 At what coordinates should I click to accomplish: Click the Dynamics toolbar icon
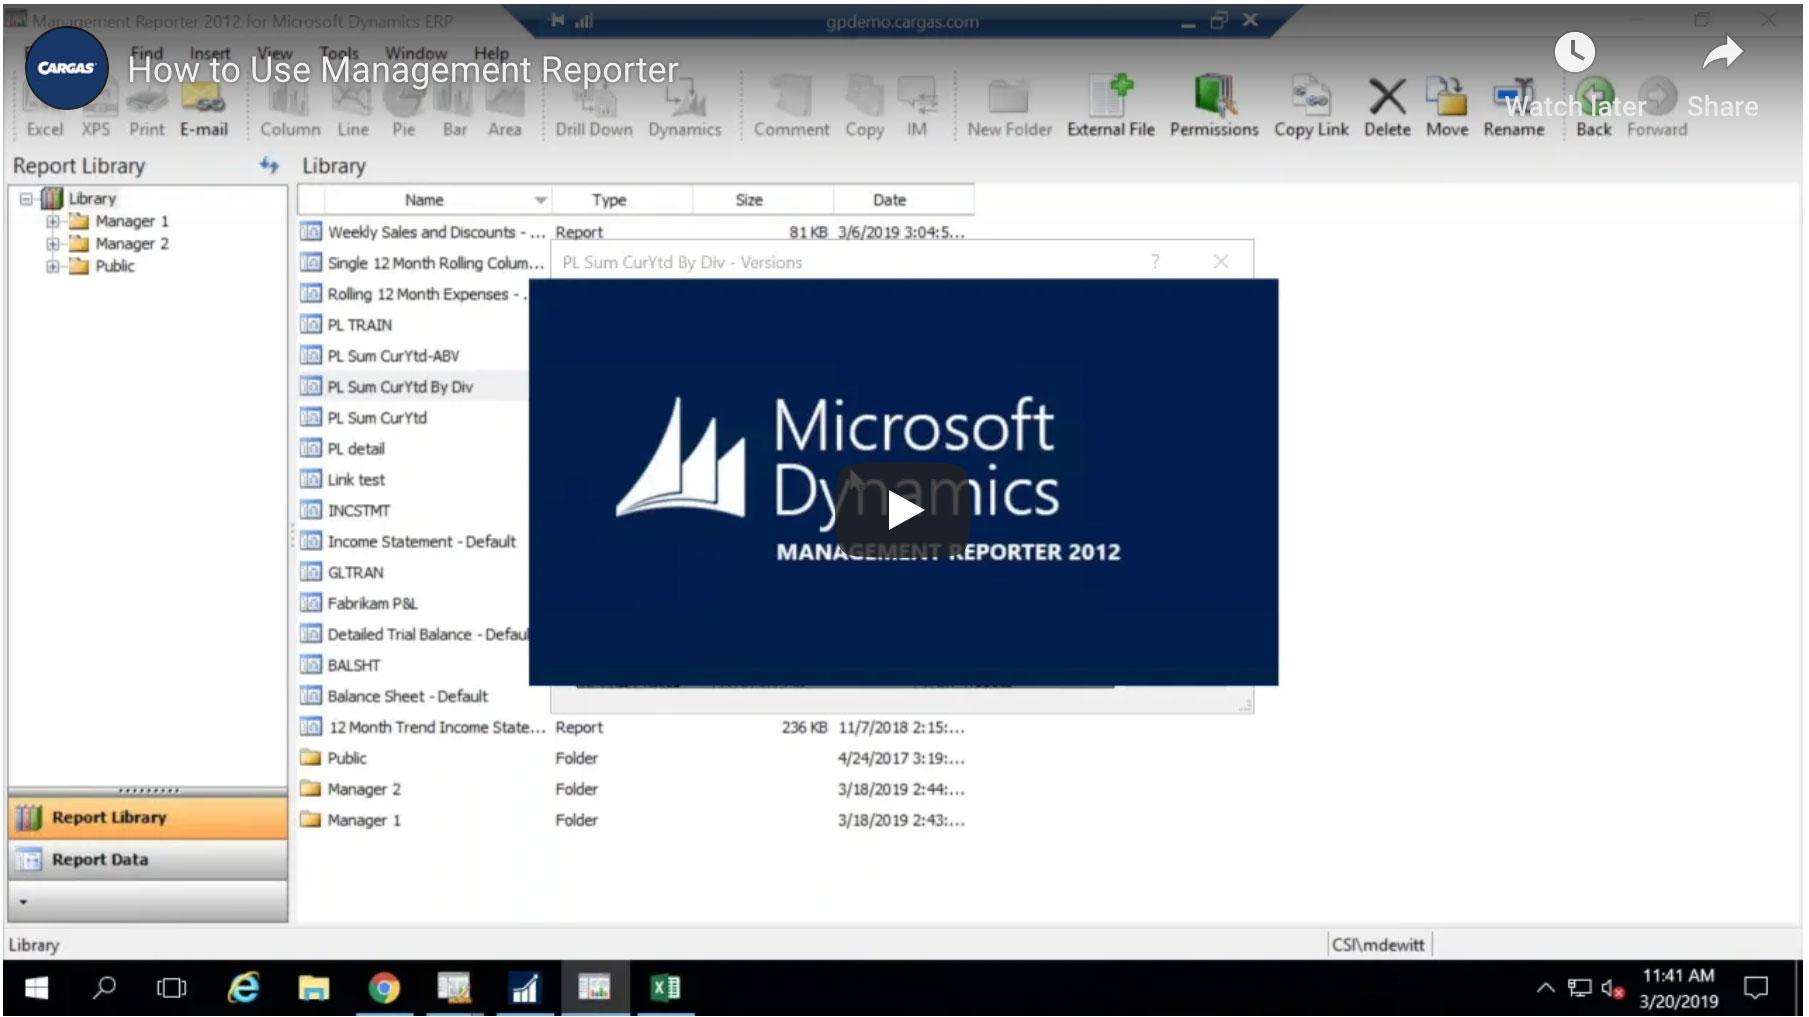(x=684, y=108)
